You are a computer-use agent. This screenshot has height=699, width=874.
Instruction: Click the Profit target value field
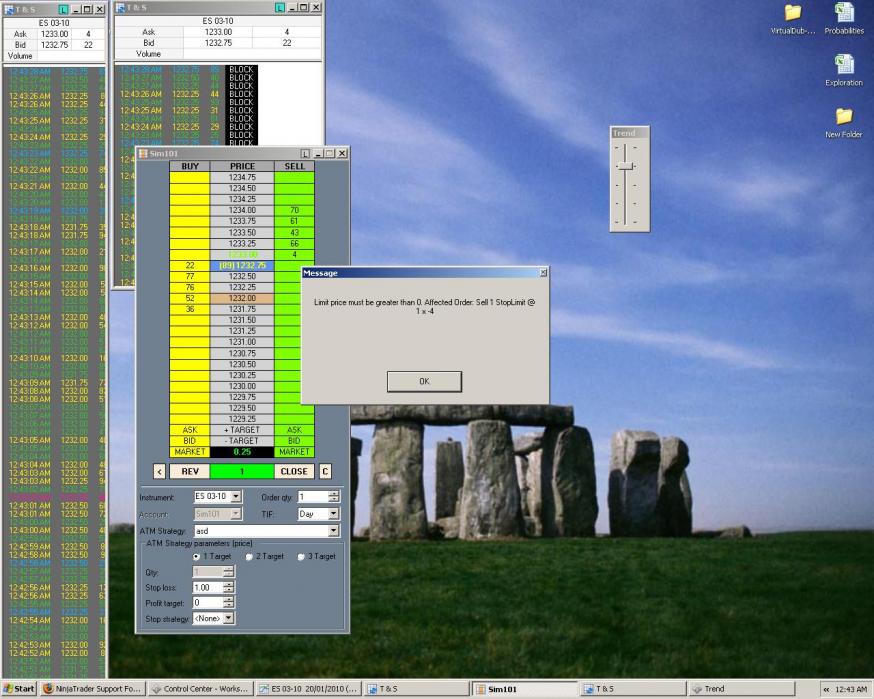click(x=208, y=603)
